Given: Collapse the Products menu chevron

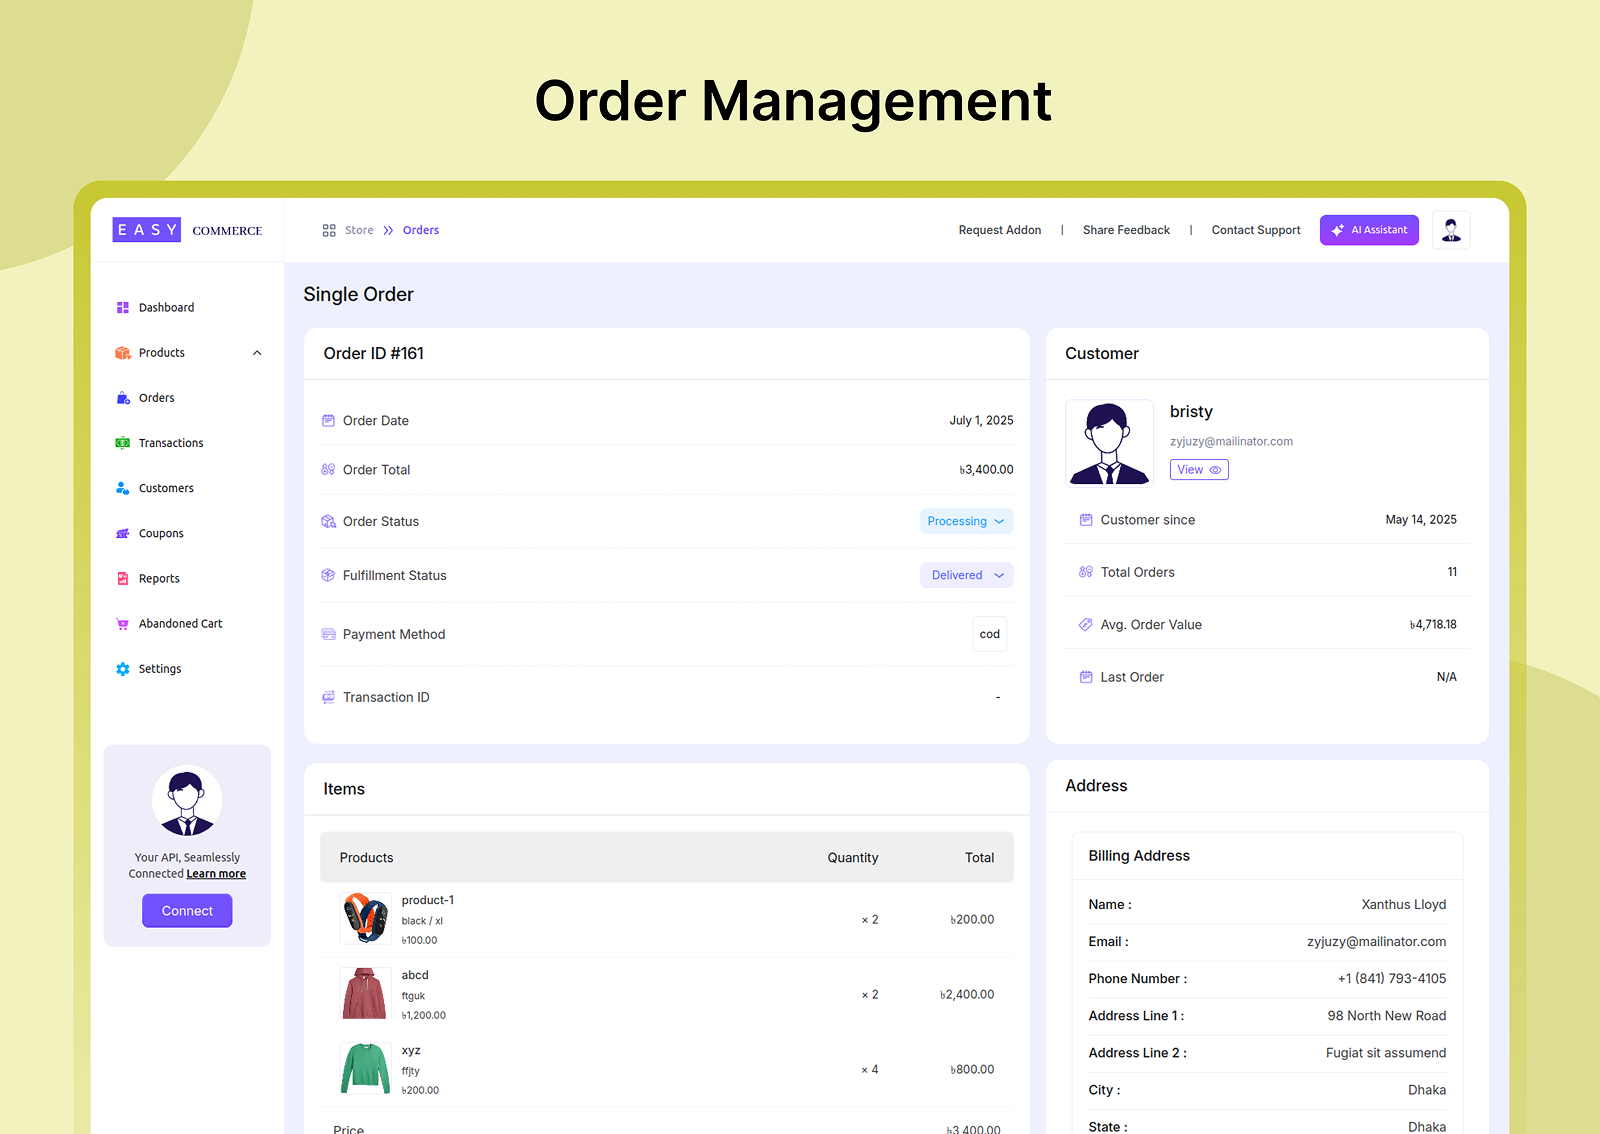Looking at the screenshot, I should pyautogui.click(x=257, y=353).
